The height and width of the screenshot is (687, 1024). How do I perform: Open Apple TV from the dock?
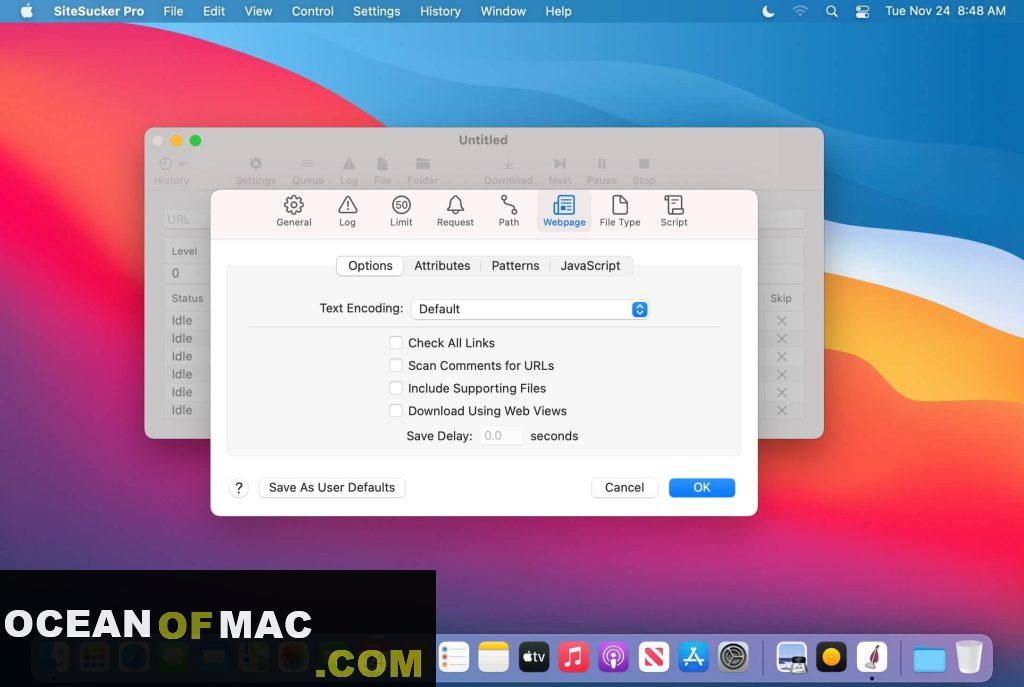(534, 657)
